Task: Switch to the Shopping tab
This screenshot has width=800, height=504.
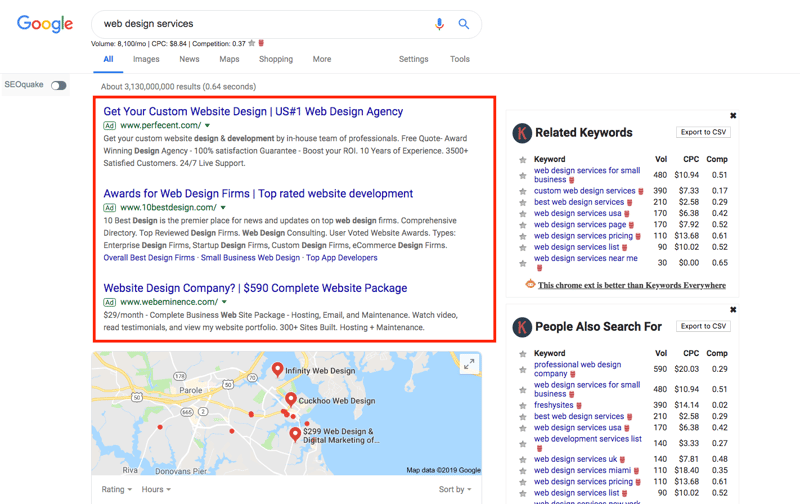Action: (276, 59)
